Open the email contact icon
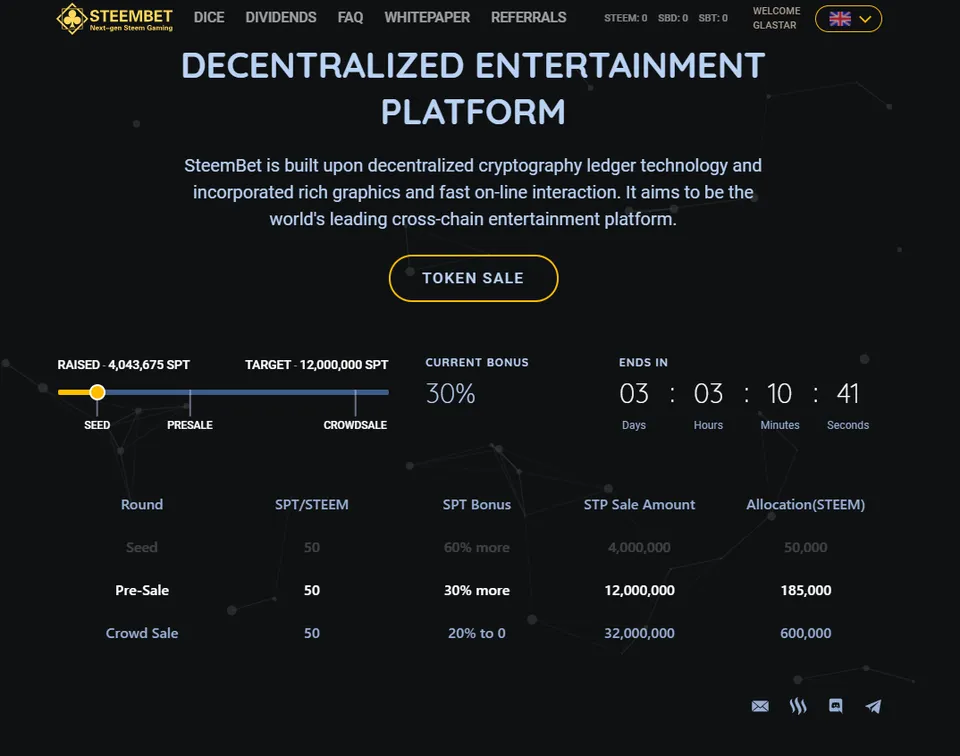The height and width of the screenshot is (756, 960). (760, 706)
